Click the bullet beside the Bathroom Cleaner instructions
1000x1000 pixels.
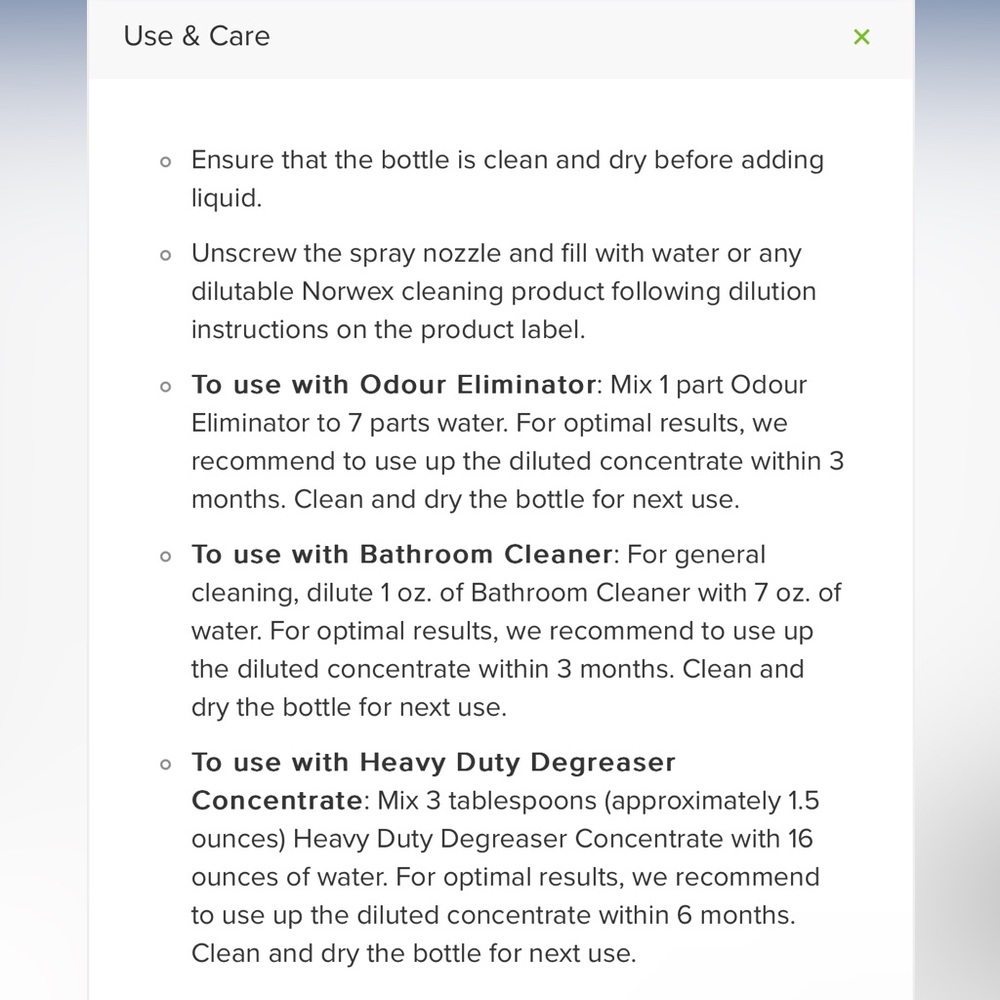pos(166,557)
